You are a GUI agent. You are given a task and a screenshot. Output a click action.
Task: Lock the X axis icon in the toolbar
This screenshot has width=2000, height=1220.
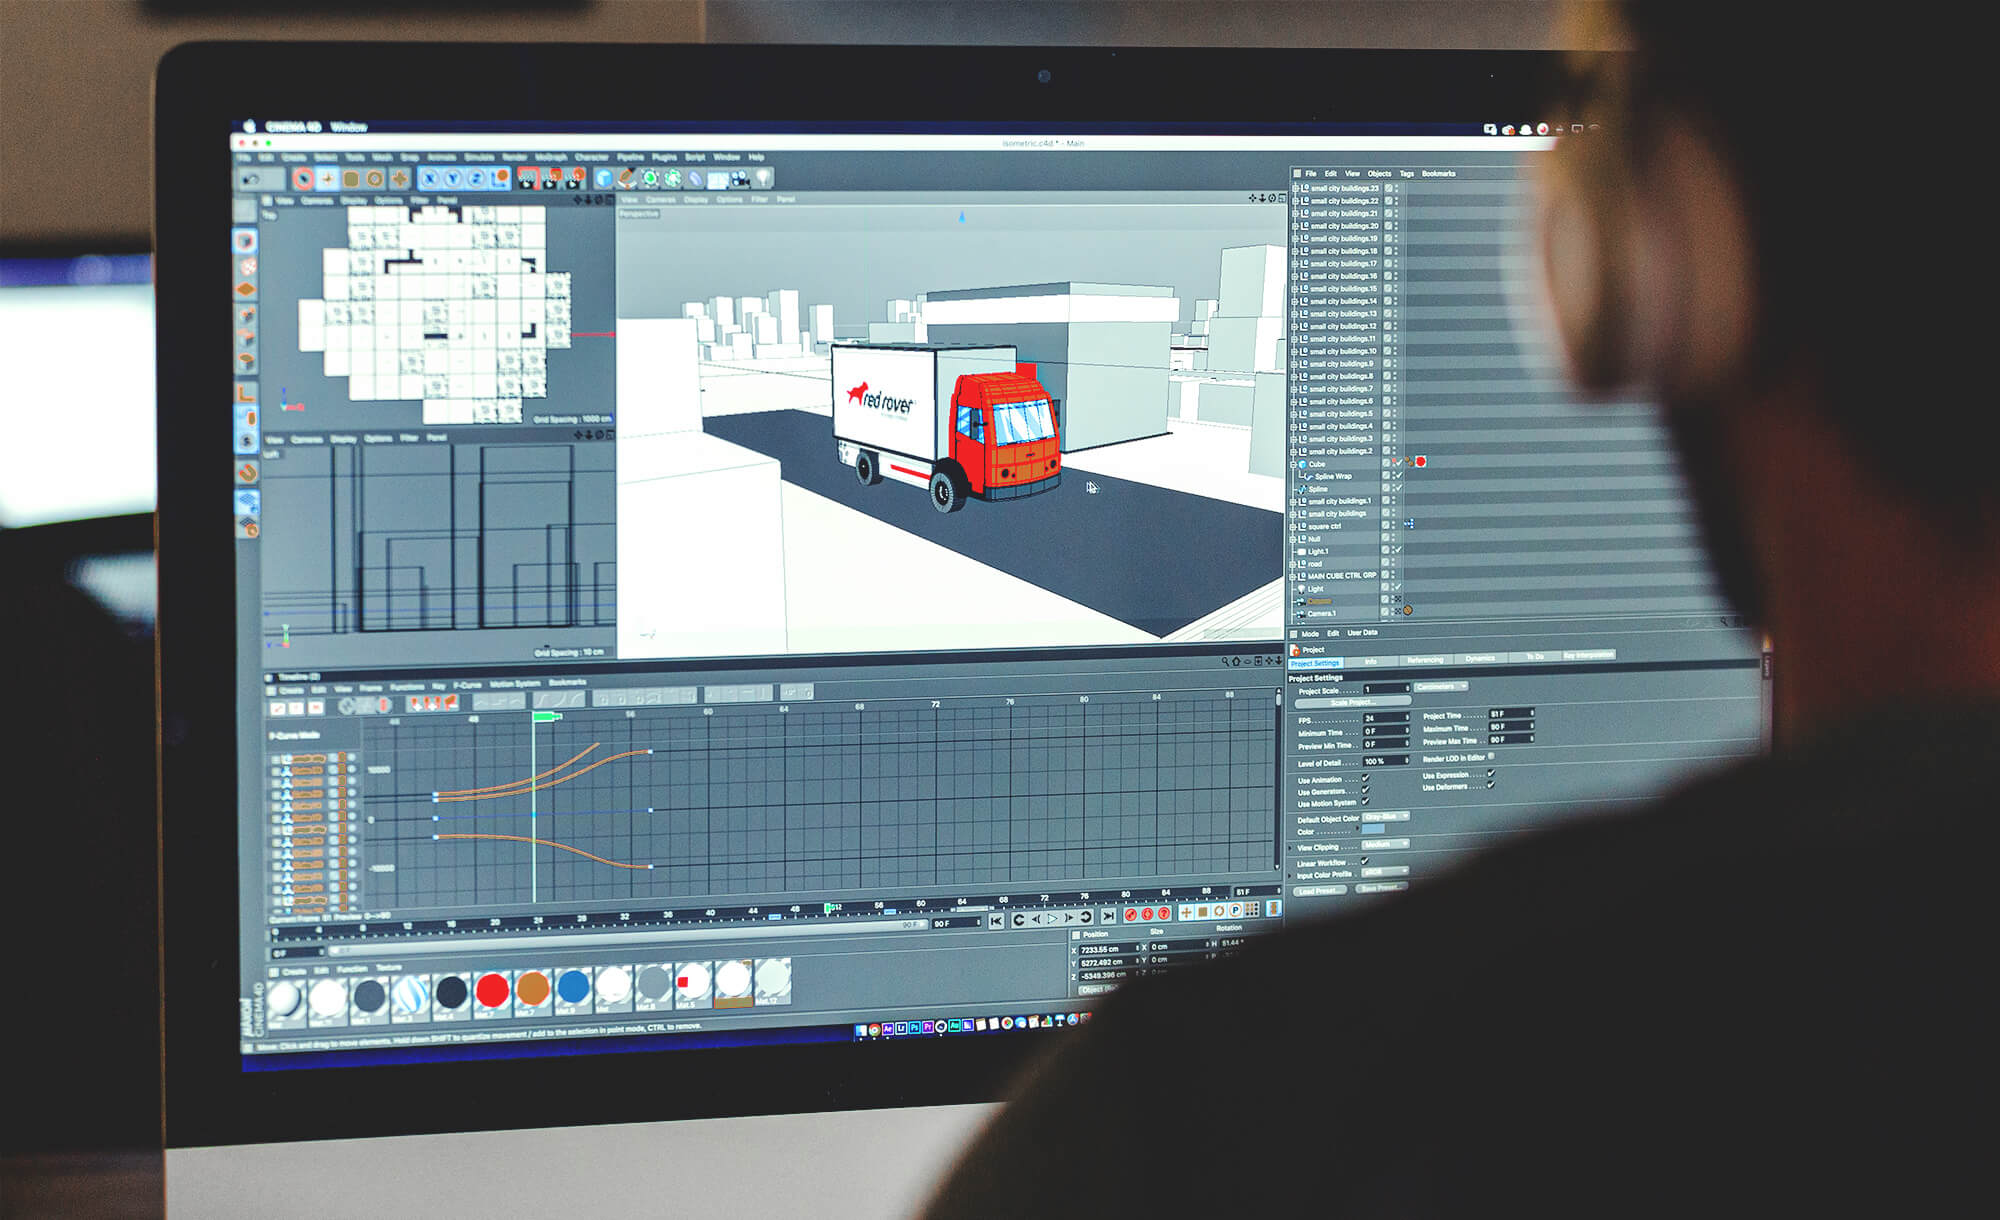[429, 178]
